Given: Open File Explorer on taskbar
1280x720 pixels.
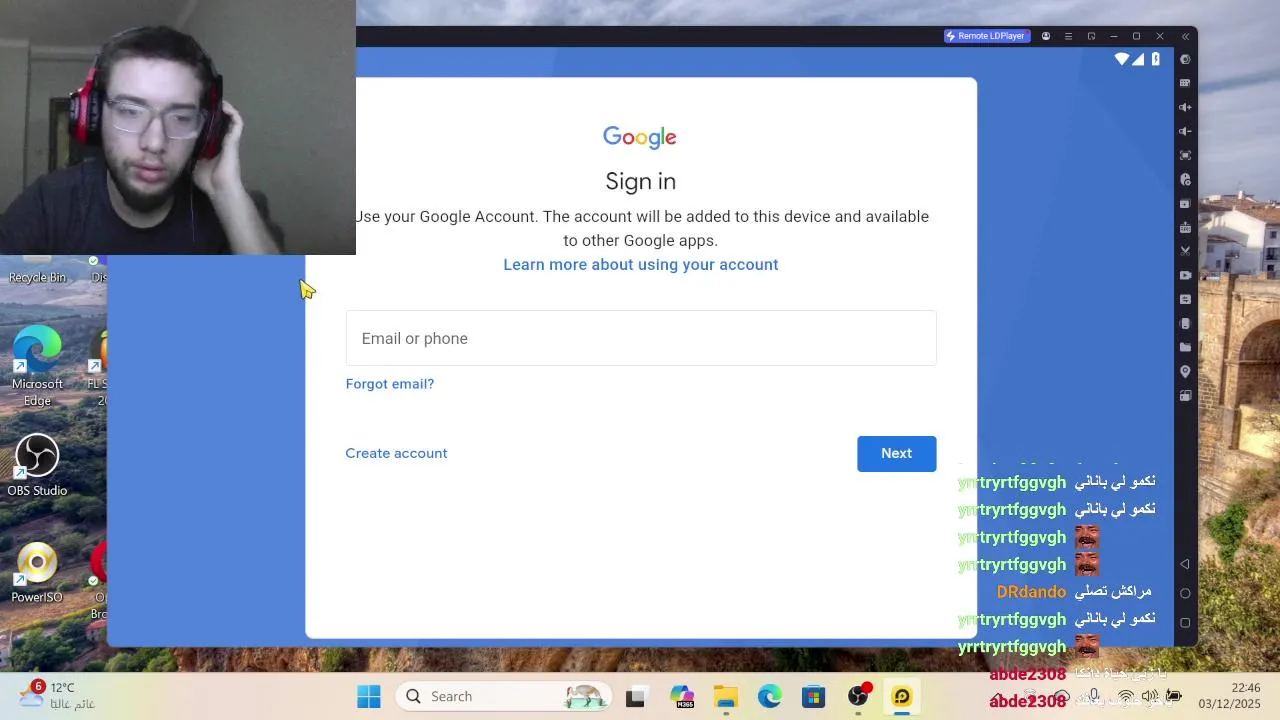Looking at the screenshot, I should [x=726, y=697].
